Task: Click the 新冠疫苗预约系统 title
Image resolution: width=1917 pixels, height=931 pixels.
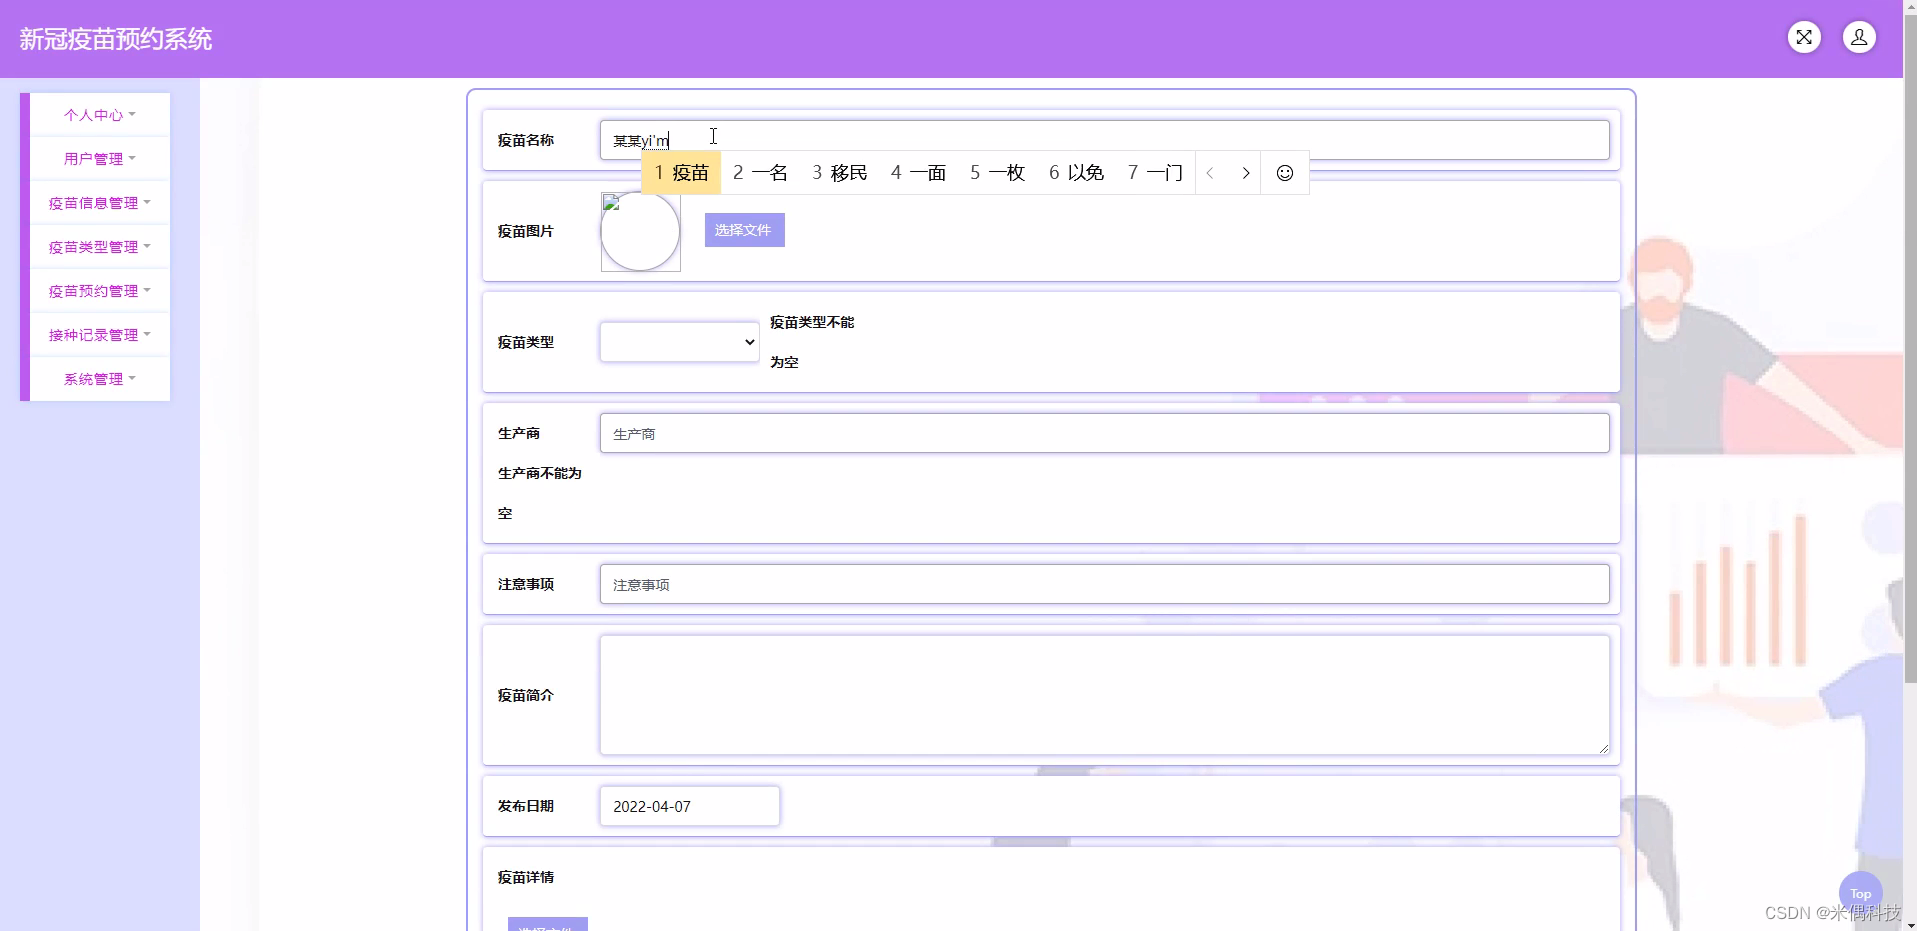Action: click(116, 39)
